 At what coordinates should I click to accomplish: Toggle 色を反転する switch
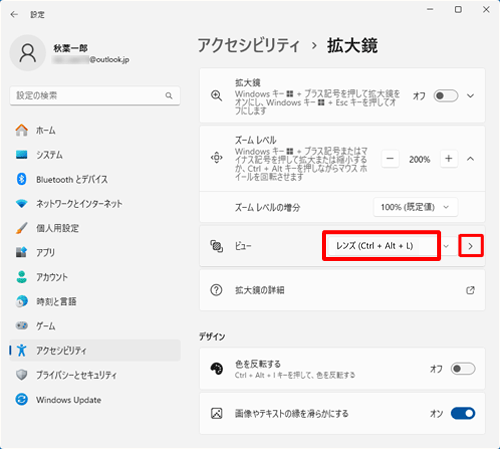point(463,369)
